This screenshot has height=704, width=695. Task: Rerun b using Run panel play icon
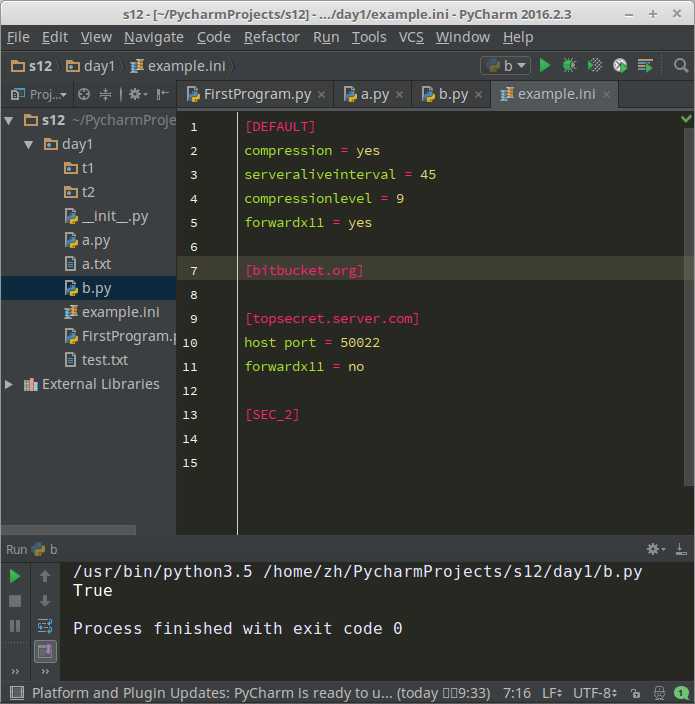15,576
